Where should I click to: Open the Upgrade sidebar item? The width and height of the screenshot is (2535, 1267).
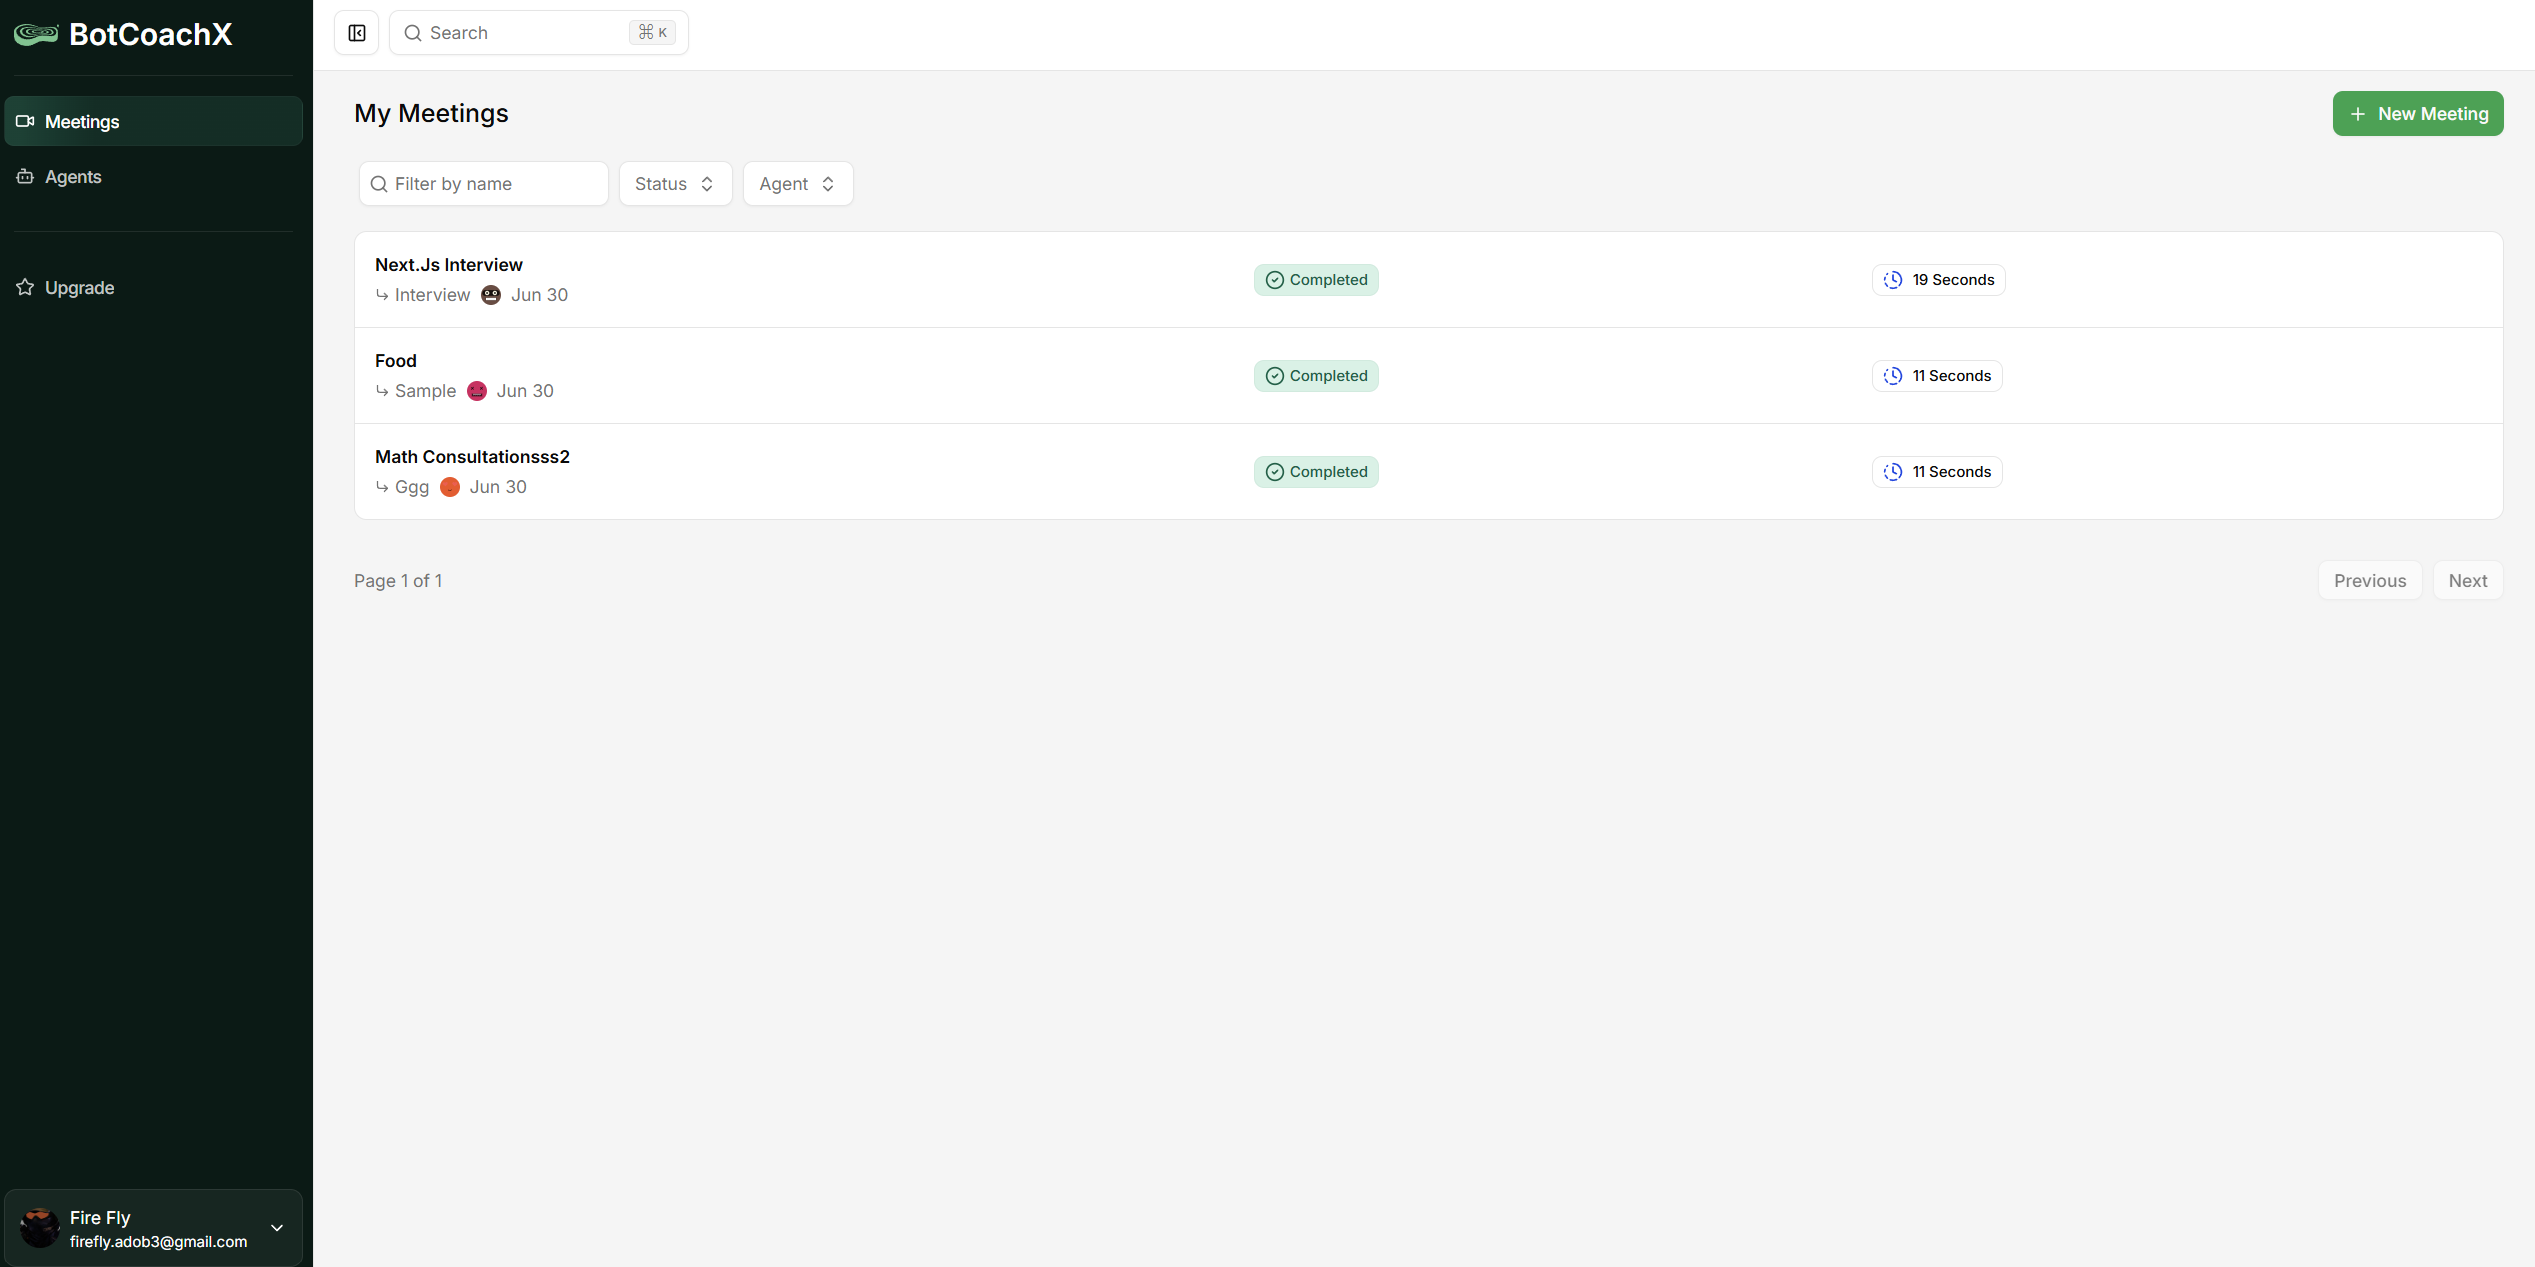[x=153, y=287]
